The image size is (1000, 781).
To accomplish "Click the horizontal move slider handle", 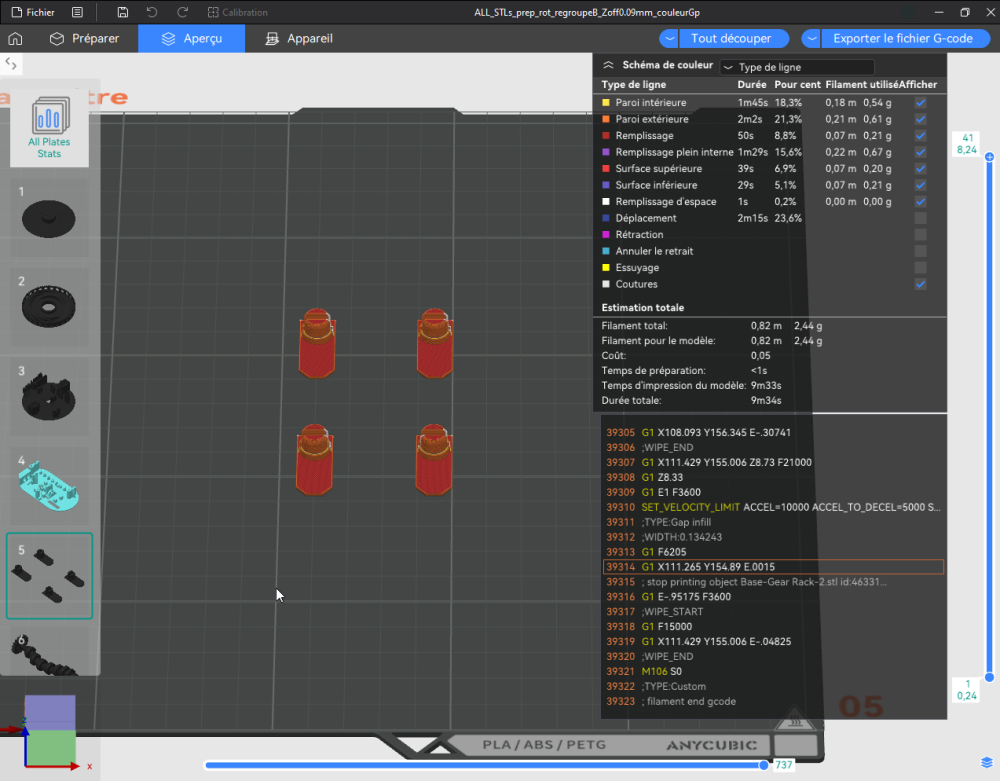I will click(763, 764).
